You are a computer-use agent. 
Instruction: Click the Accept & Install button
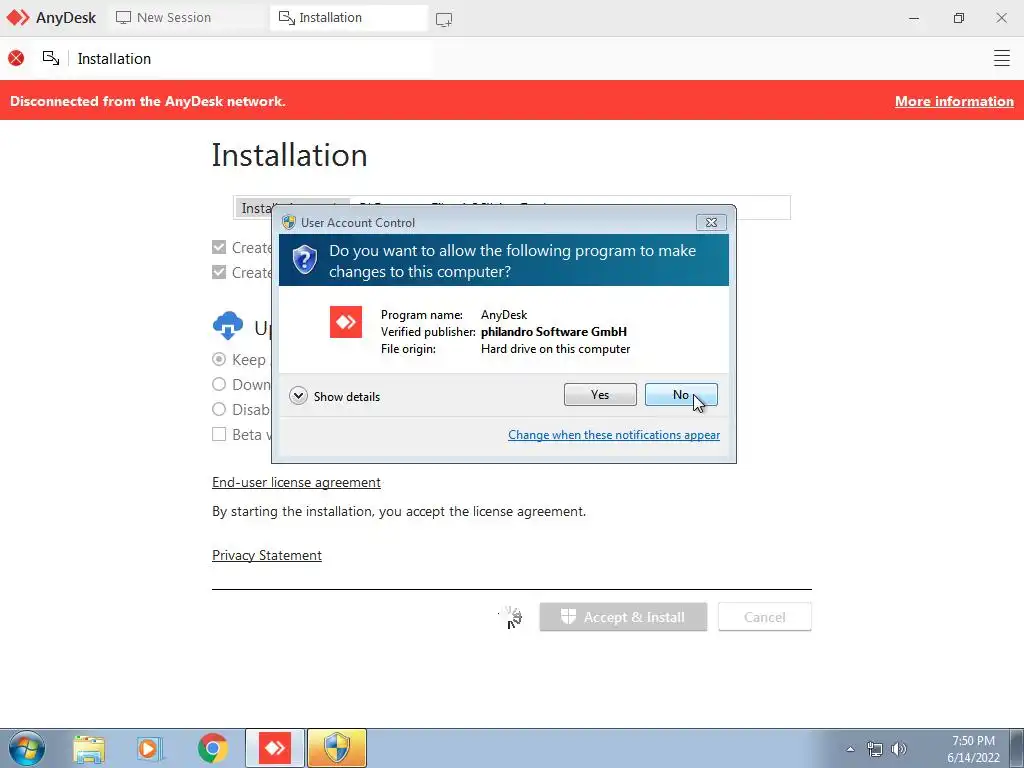tap(623, 617)
